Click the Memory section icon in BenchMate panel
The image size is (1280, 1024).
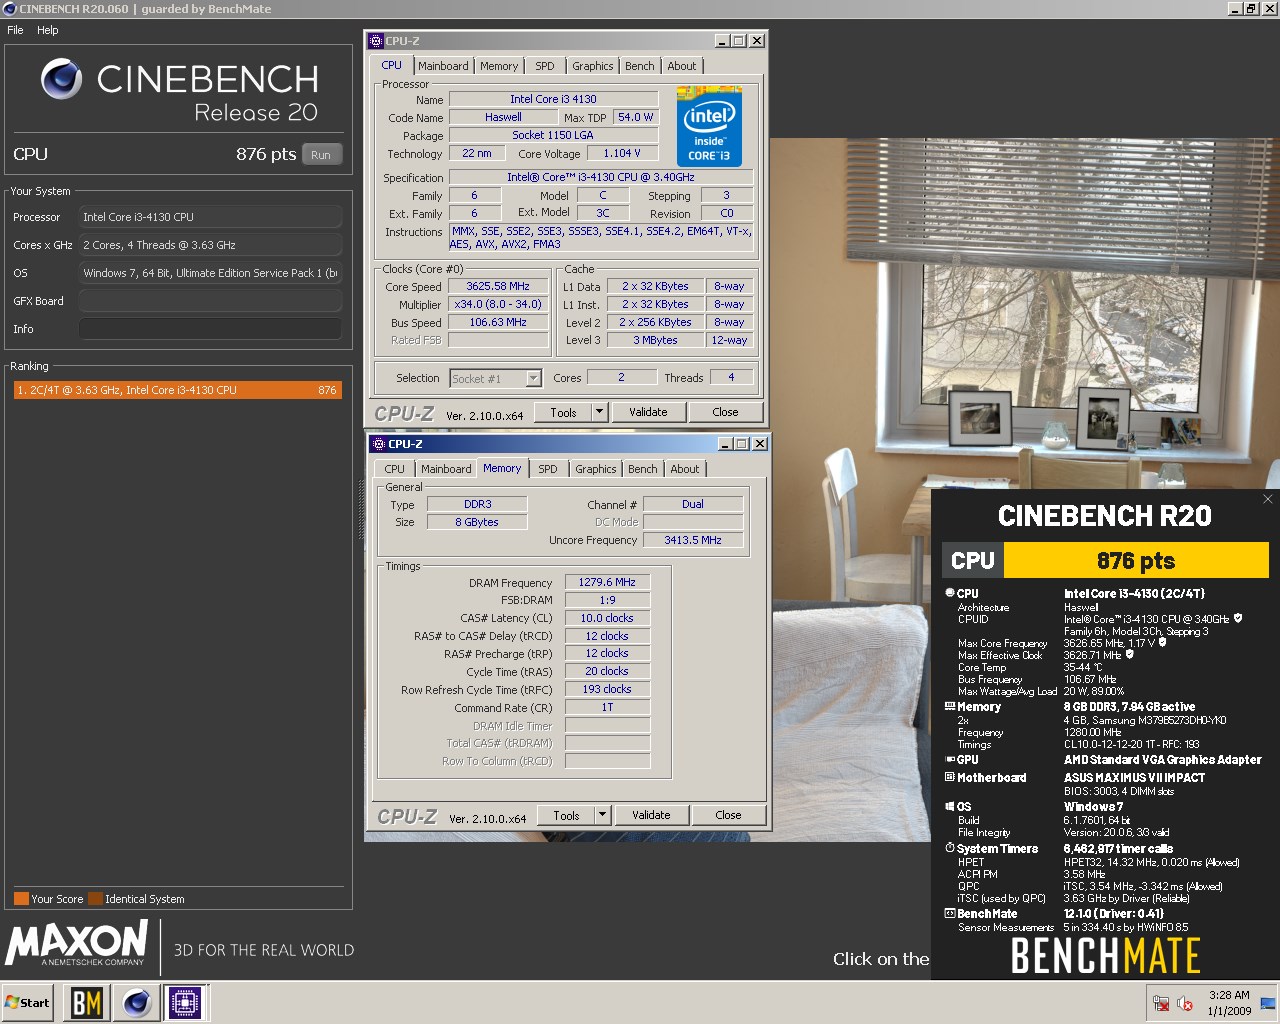950,706
